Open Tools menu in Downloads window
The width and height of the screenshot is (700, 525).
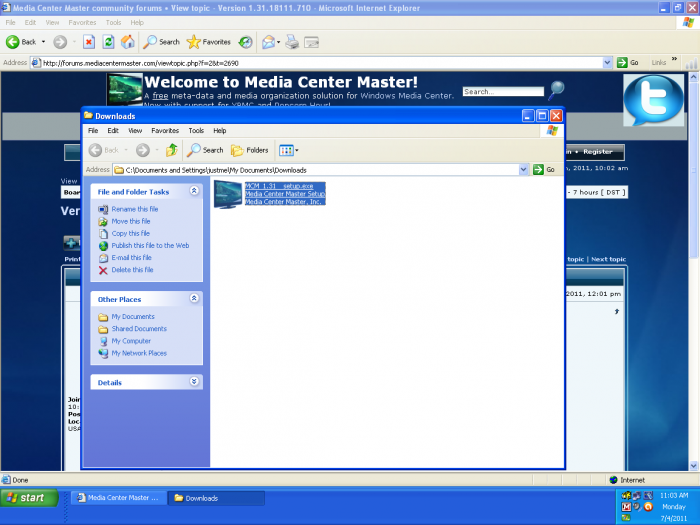pos(196,130)
